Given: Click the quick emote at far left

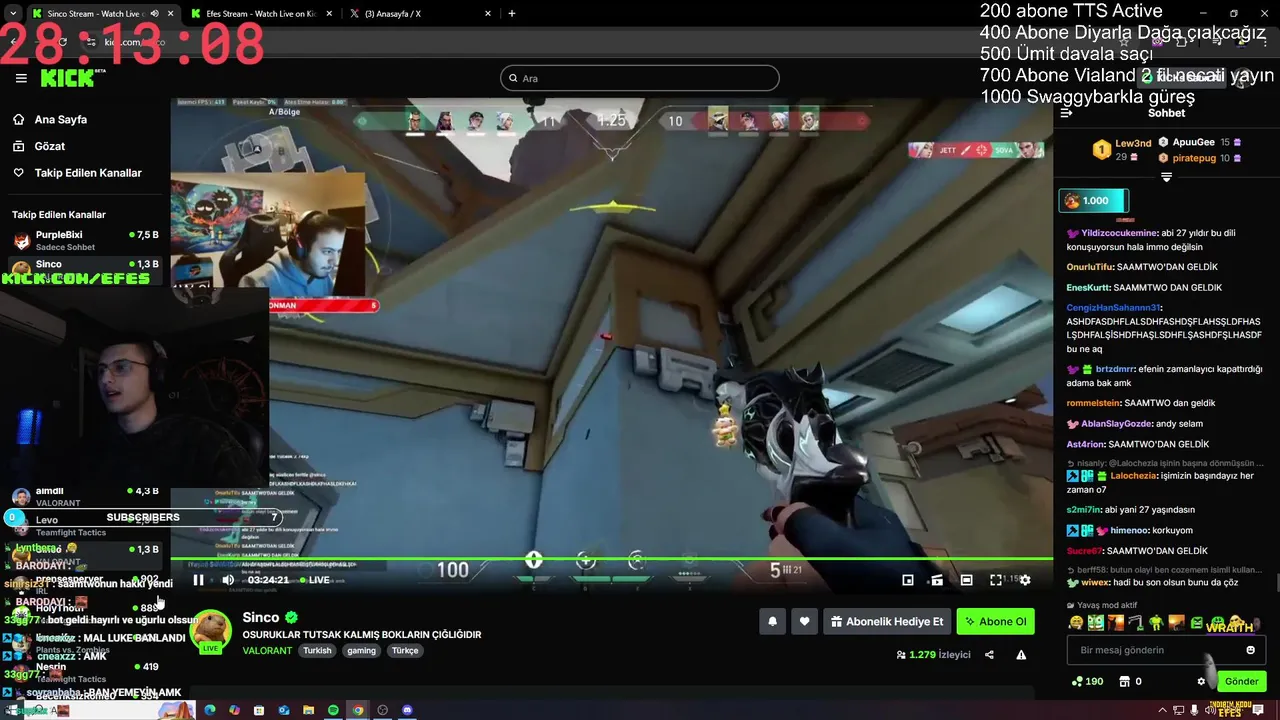Looking at the screenshot, I should (1076, 622).
